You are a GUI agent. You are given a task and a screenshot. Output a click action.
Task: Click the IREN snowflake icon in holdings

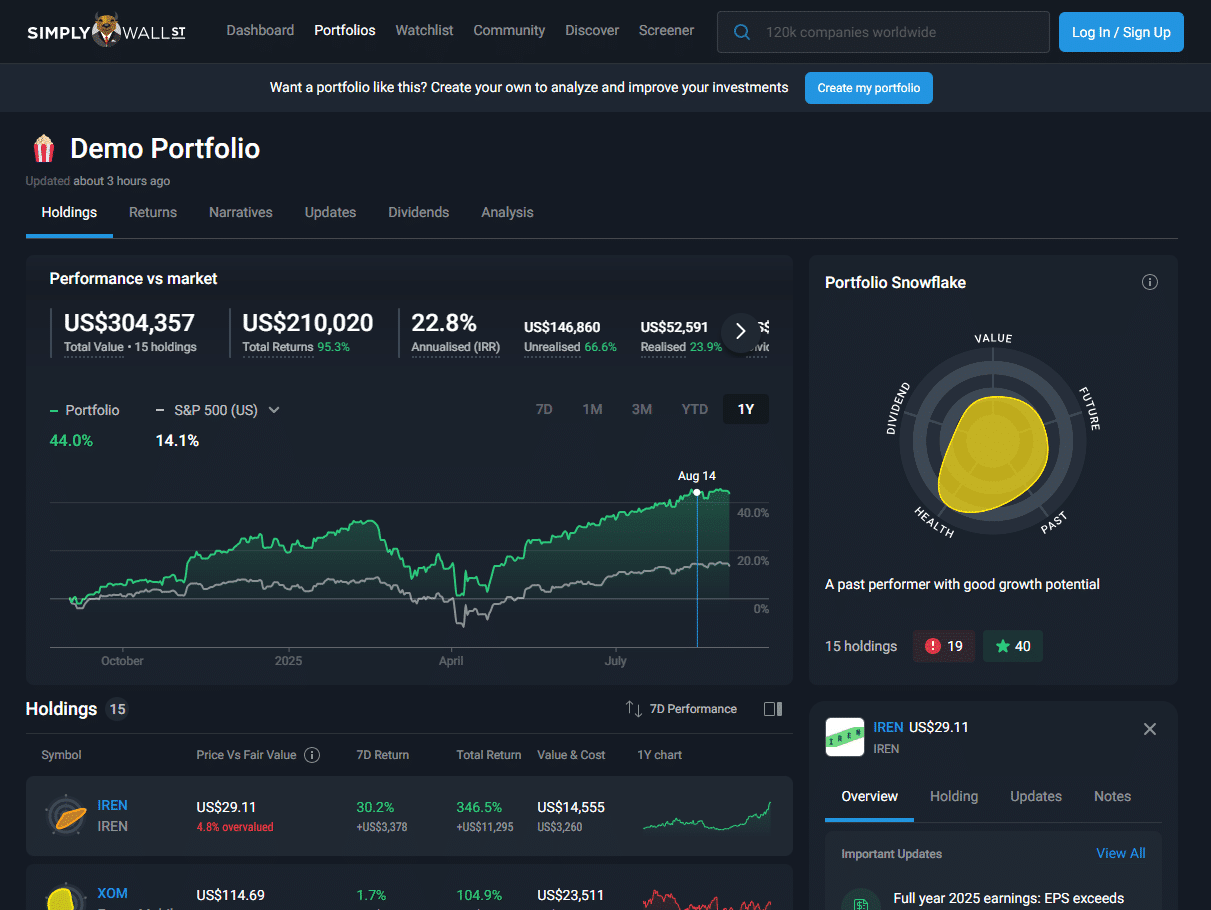(x=66, y=815)
